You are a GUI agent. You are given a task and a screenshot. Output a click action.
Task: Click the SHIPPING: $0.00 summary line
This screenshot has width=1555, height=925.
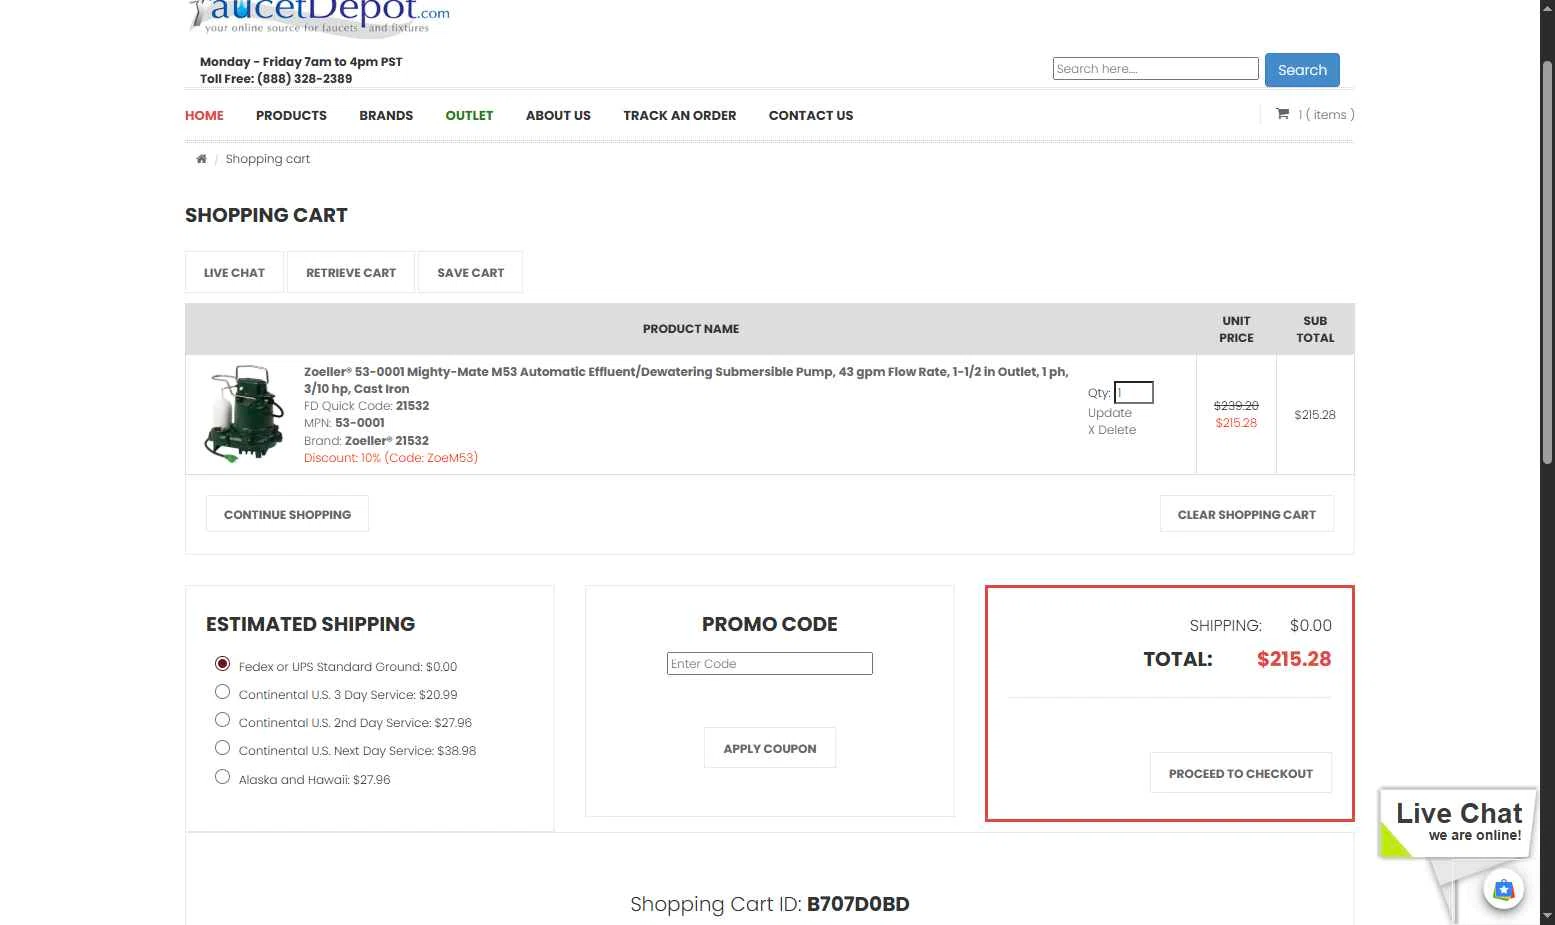pos(1260,626)
